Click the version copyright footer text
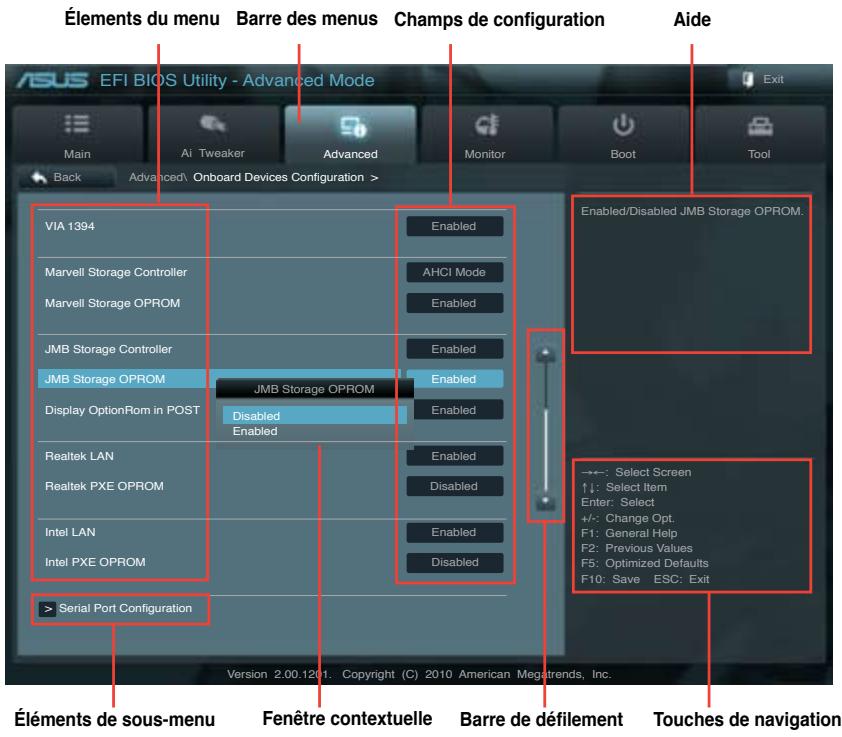Screen dimensions: 842x737 419,674
